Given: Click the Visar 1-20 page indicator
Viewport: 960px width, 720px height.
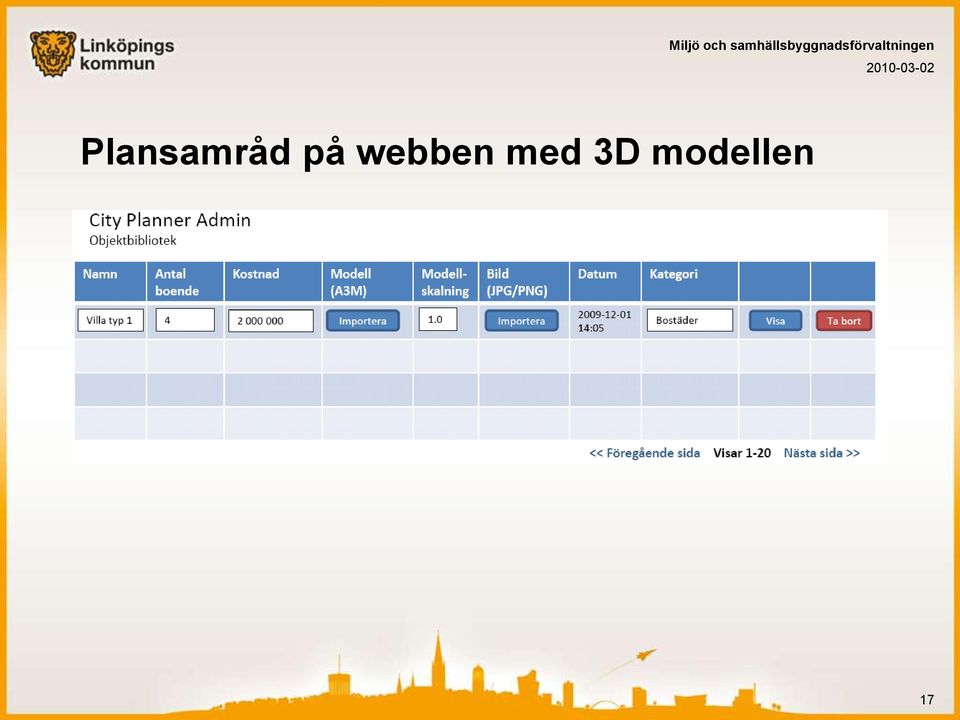Looking at the screenshot, I should [742, 453].
